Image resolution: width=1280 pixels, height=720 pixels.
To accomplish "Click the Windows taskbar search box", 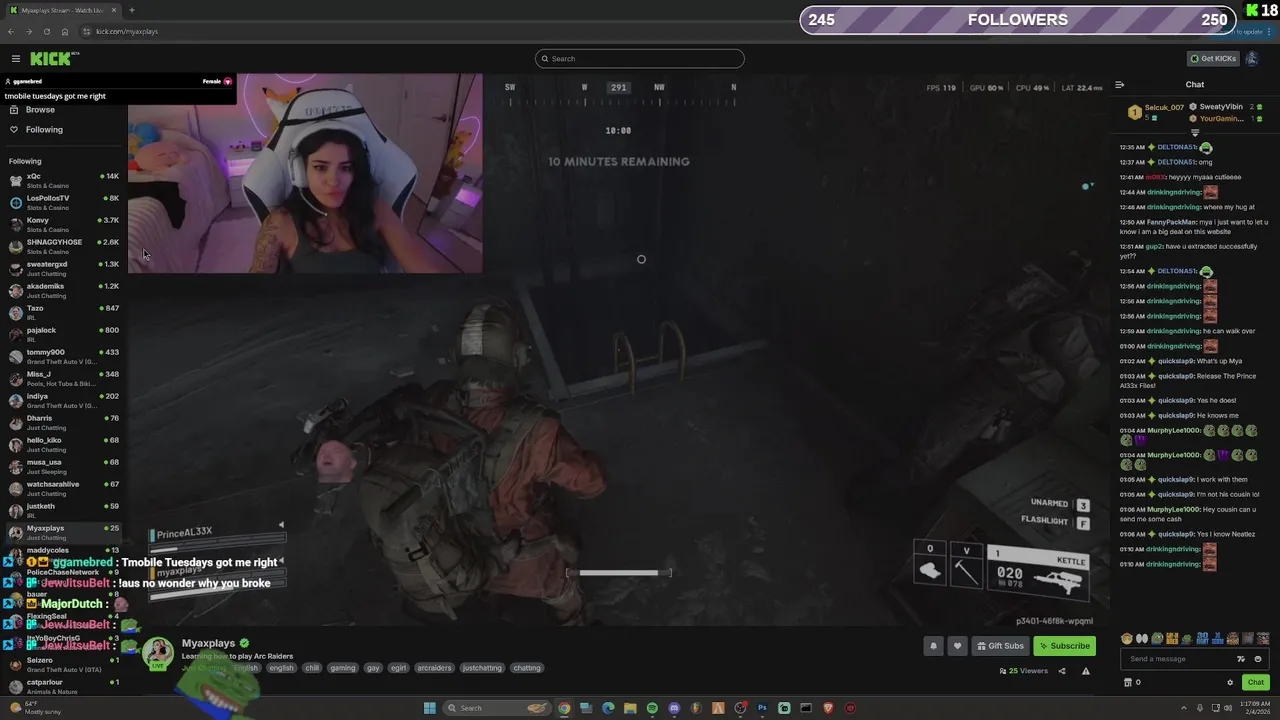I will pyautogui.click(x=498, y=708).
